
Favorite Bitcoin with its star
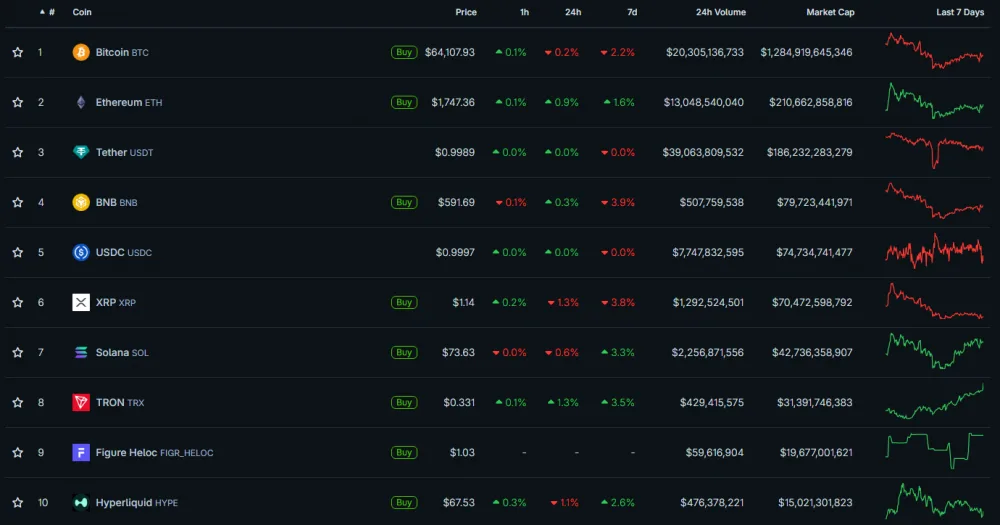click(x=18, y=52)
